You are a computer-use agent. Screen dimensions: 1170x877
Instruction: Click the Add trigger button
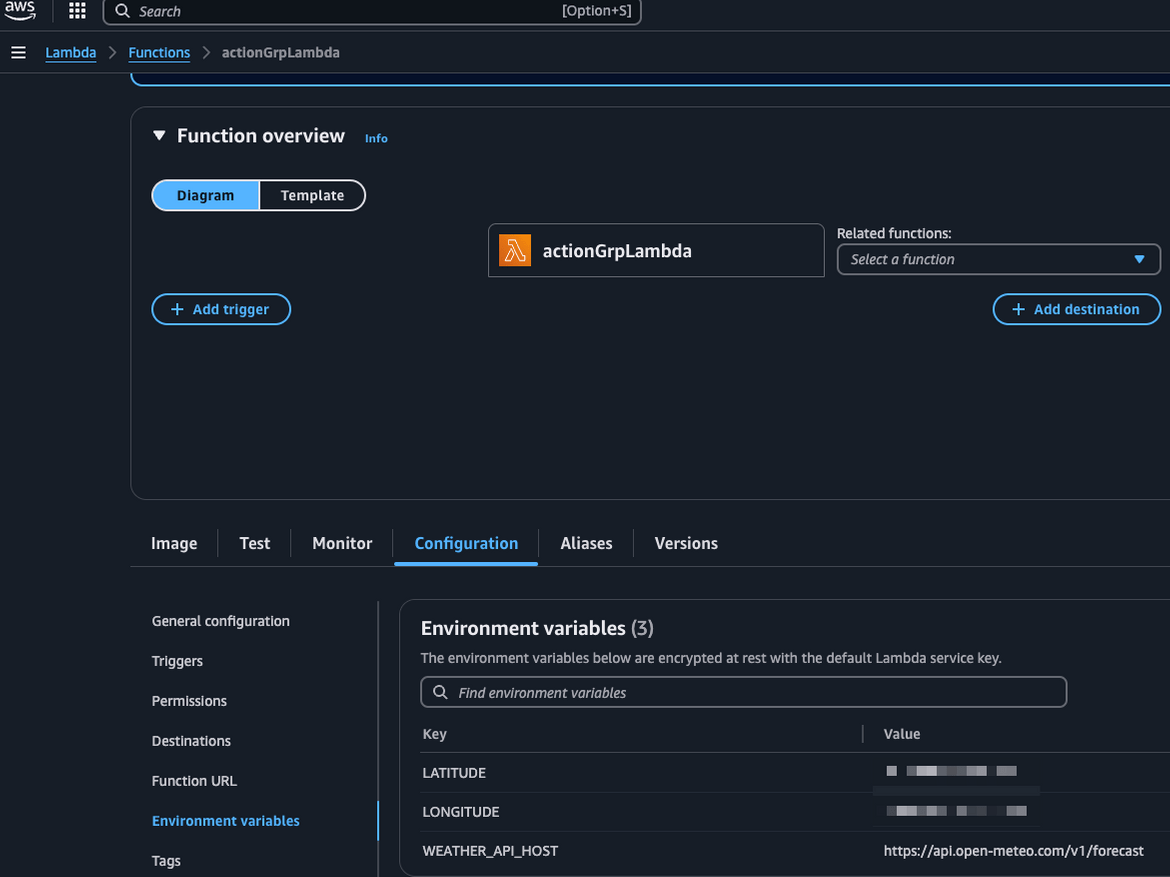pyautogui.click(x=221, y=309)
